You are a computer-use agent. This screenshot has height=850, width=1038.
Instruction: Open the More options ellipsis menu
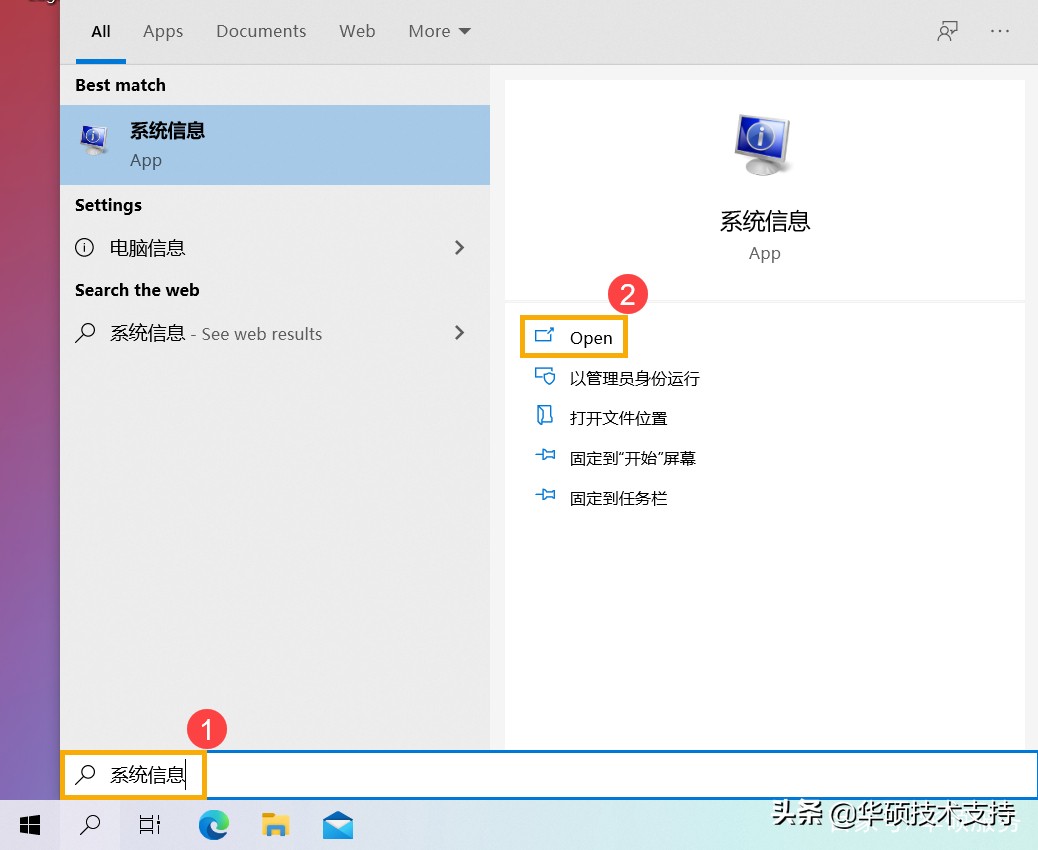click(1000, 31)
